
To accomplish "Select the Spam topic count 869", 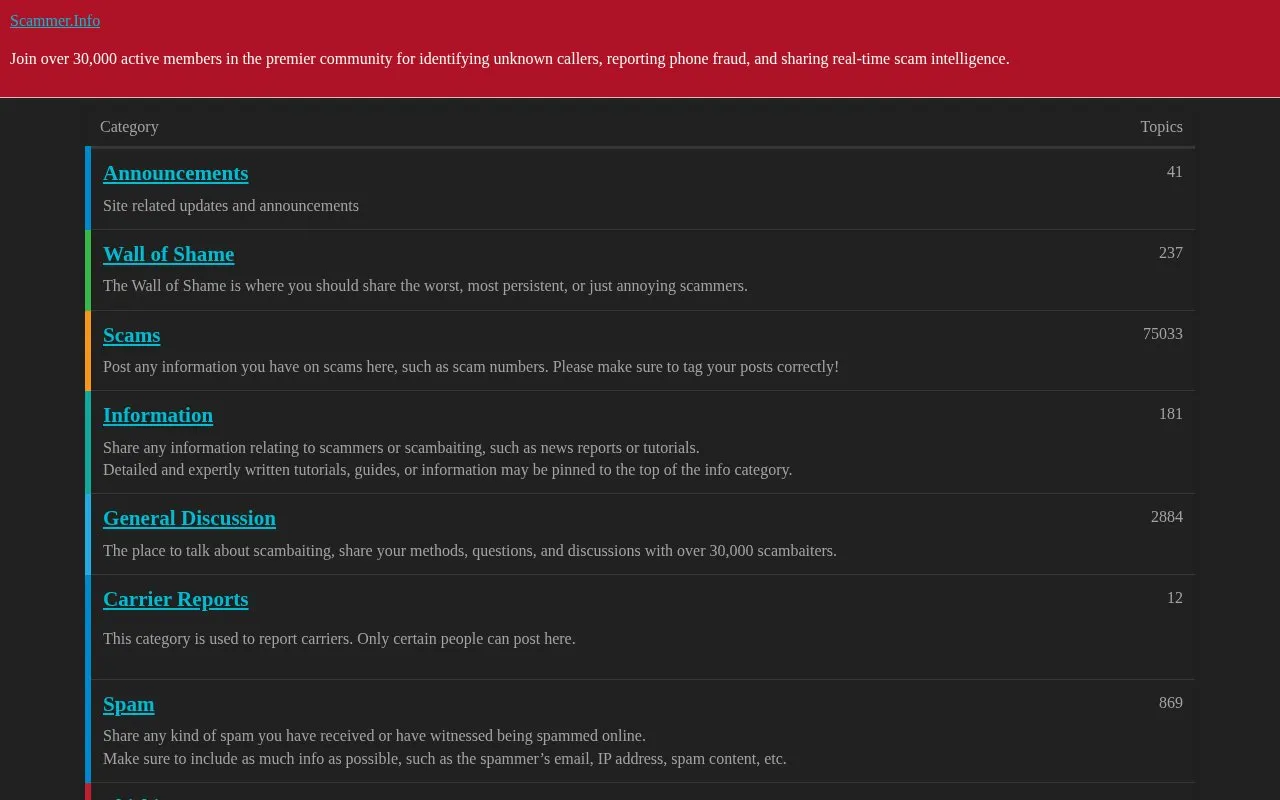I will (x=1170, y=703).
